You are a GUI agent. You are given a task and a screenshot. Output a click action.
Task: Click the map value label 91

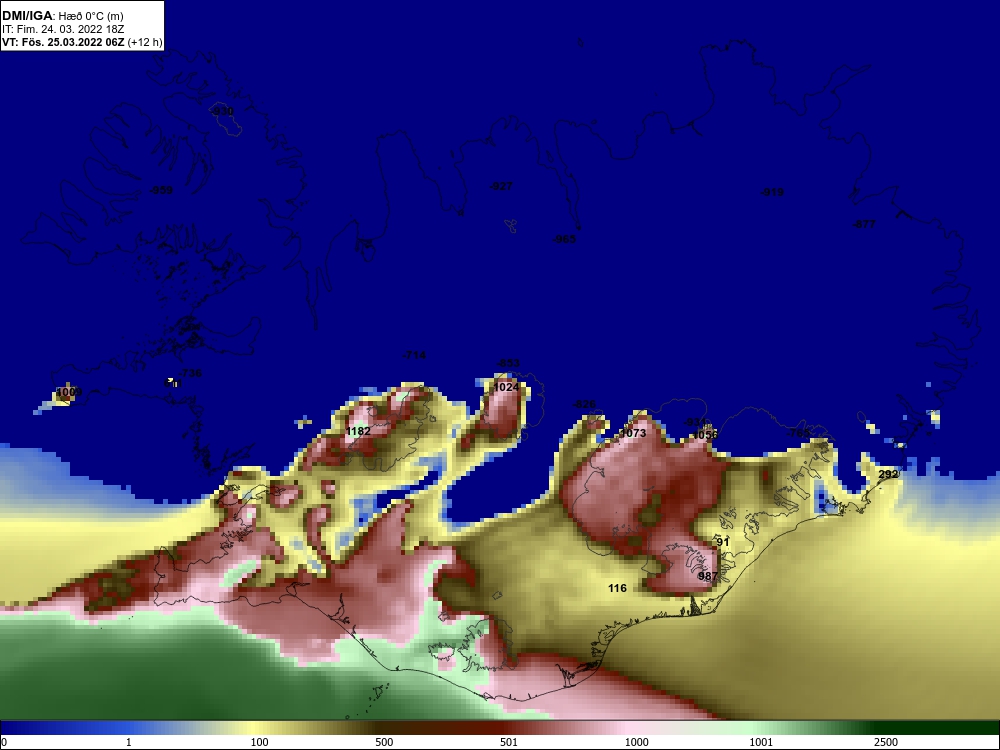coord(723,543)
